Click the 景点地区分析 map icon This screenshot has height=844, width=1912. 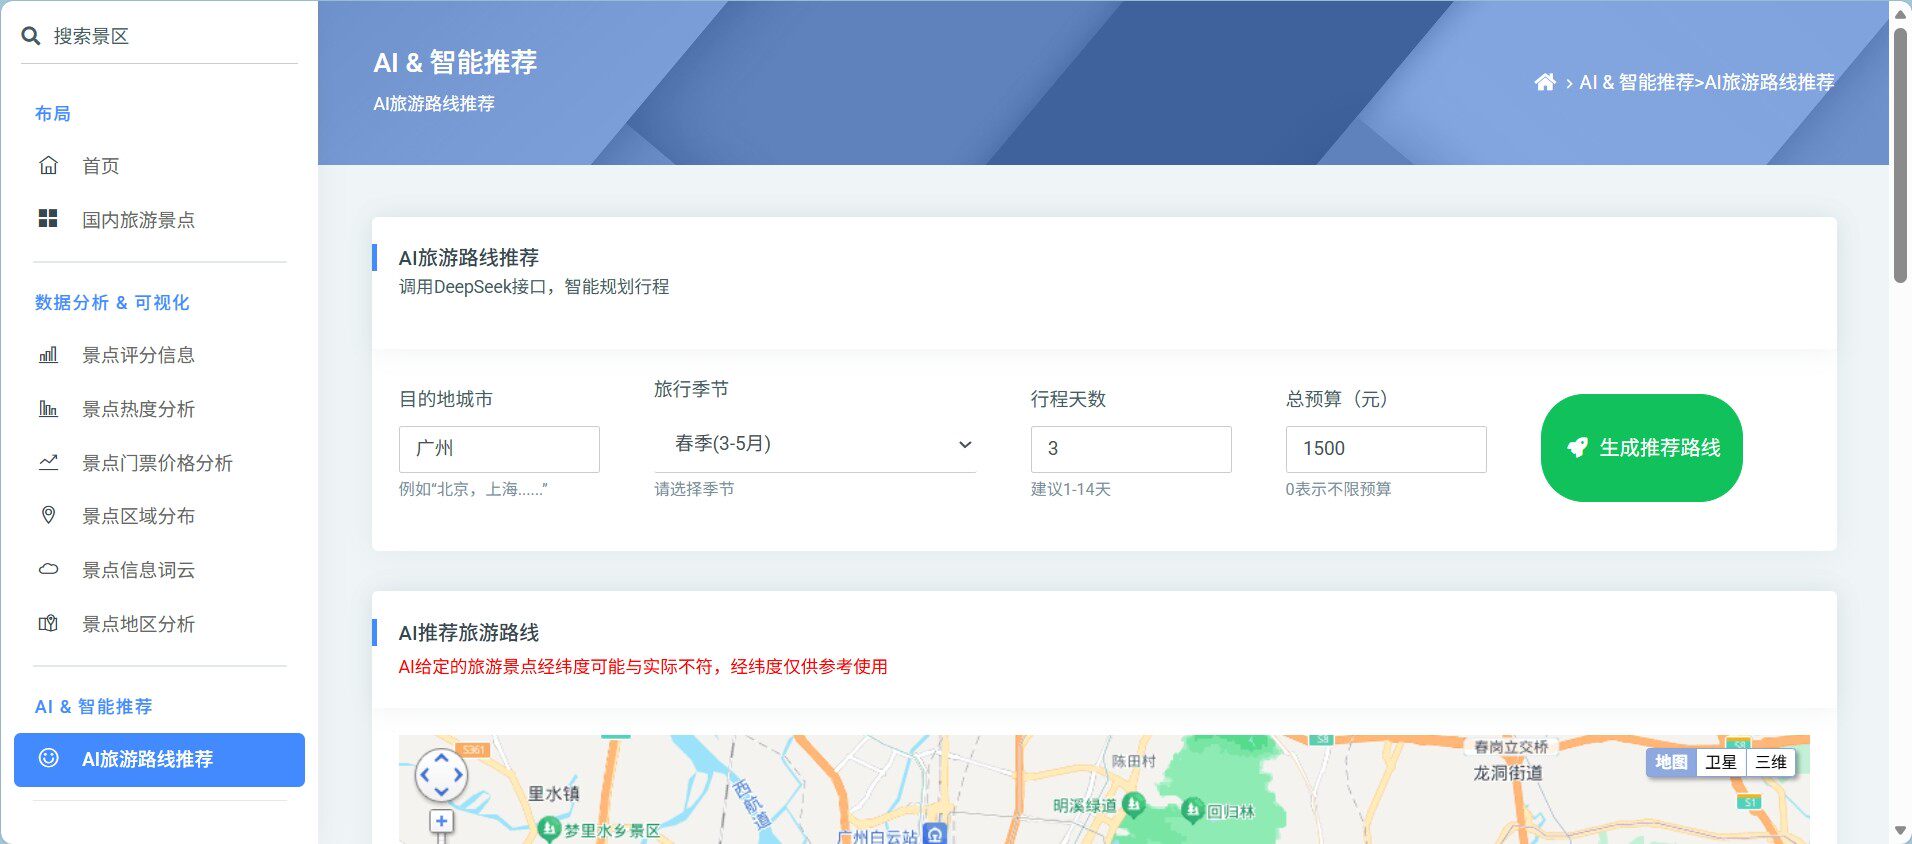(48, 624)
